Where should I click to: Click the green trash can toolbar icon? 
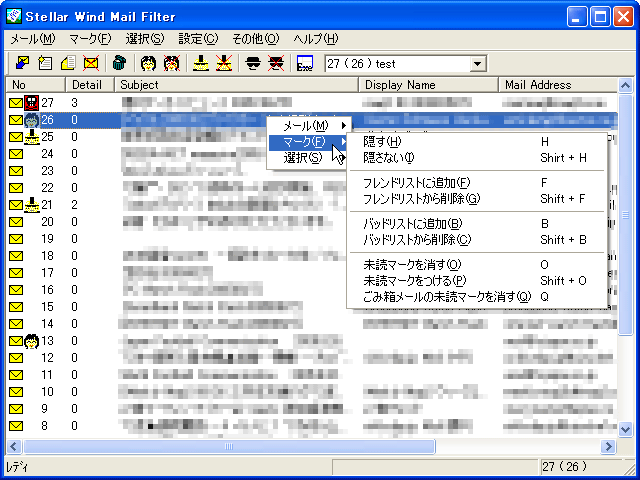(x=119, y=63)
